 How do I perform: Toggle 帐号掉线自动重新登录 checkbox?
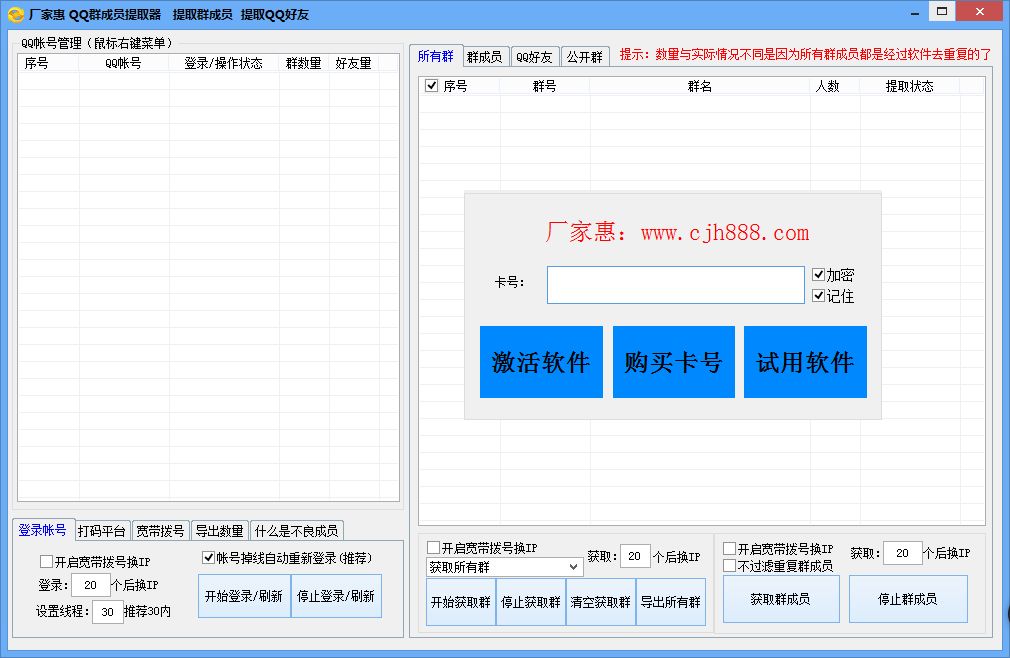pyautogui.click(x=208, y=558)
